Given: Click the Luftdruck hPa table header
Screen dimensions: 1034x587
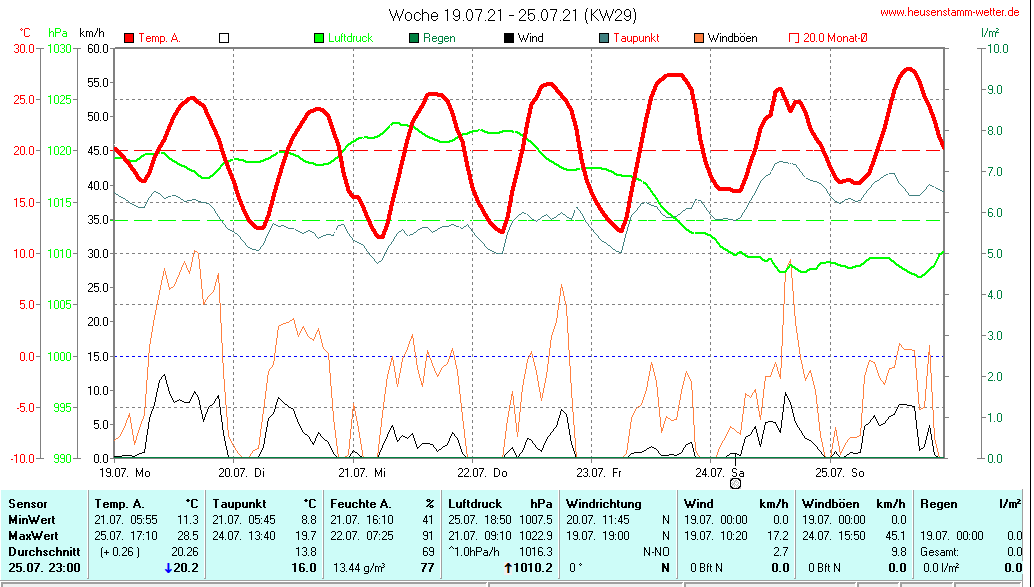Looking at the screenshot, I should click(500, 504).
